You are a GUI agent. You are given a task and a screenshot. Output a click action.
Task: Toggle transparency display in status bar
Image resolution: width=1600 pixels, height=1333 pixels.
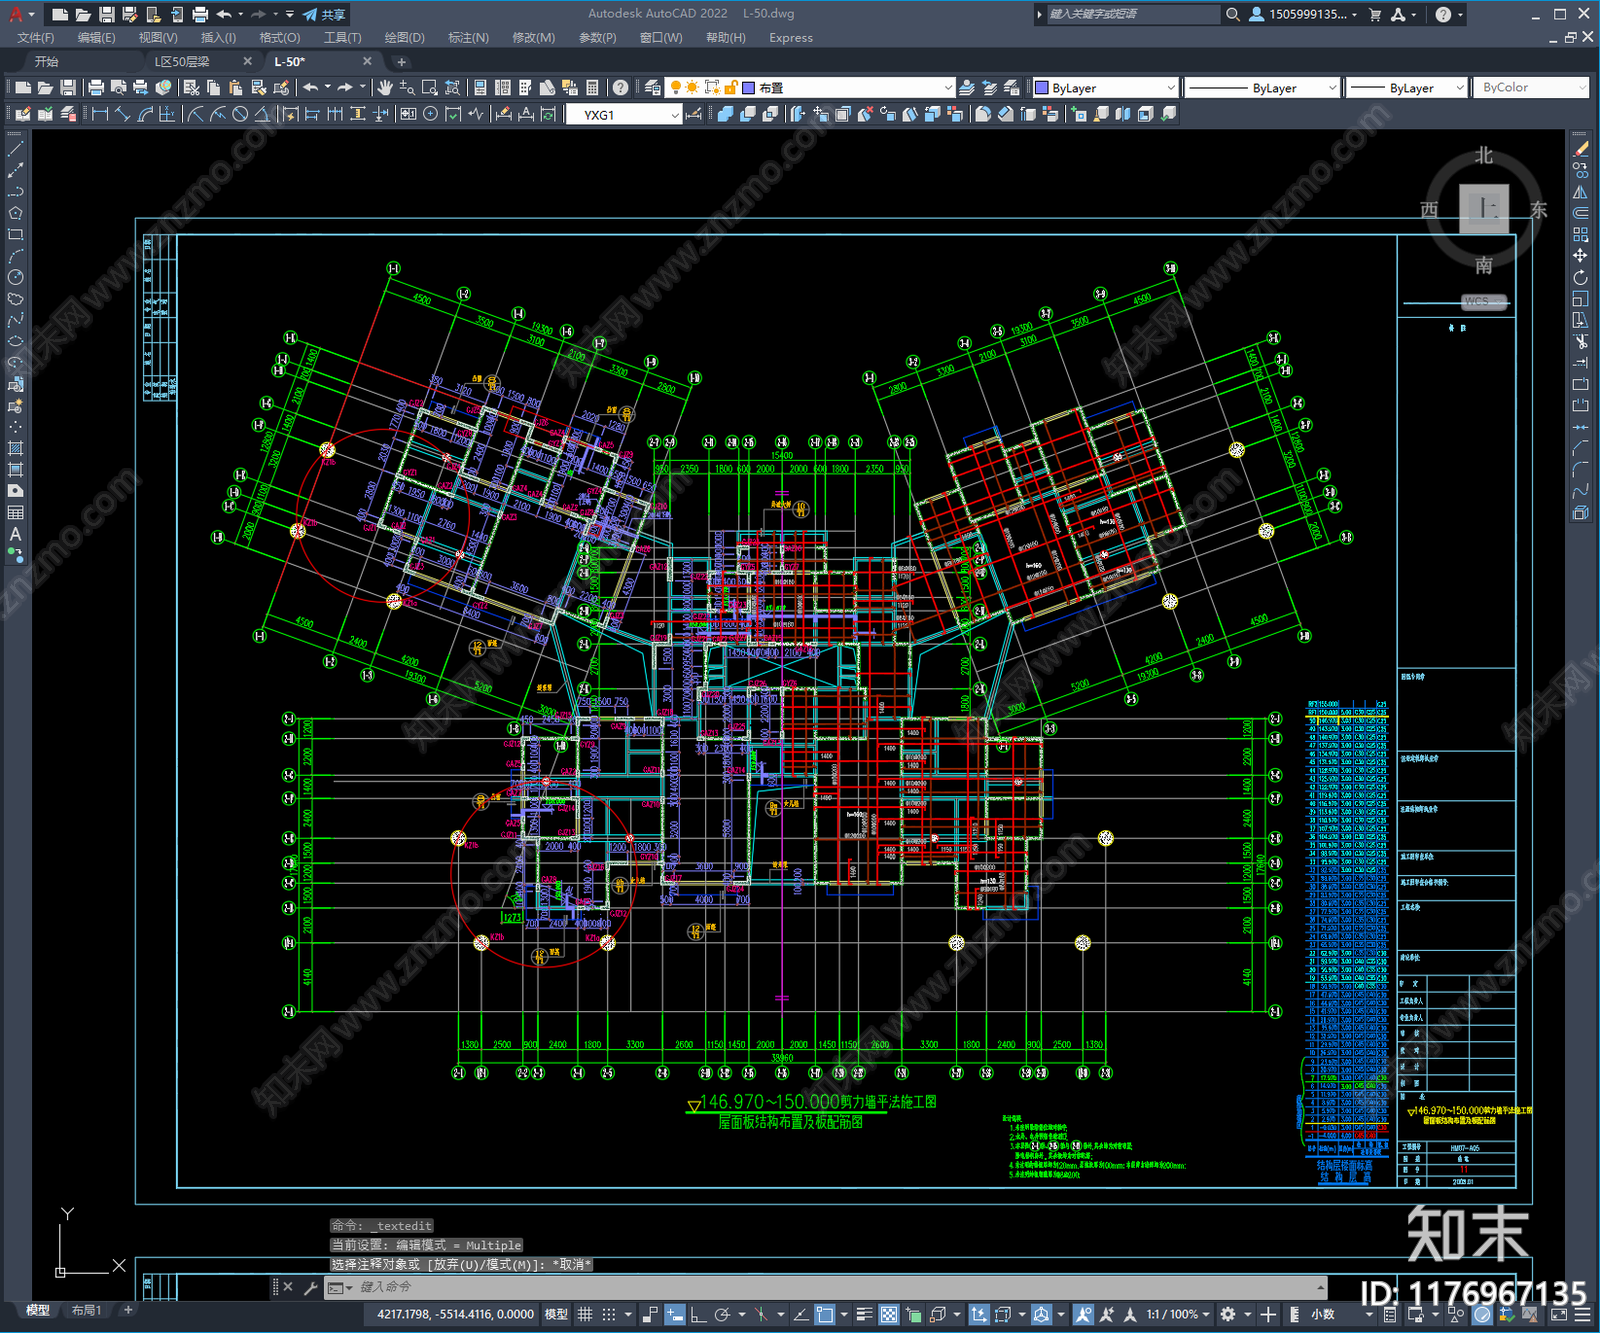[x=888, y=1314]
